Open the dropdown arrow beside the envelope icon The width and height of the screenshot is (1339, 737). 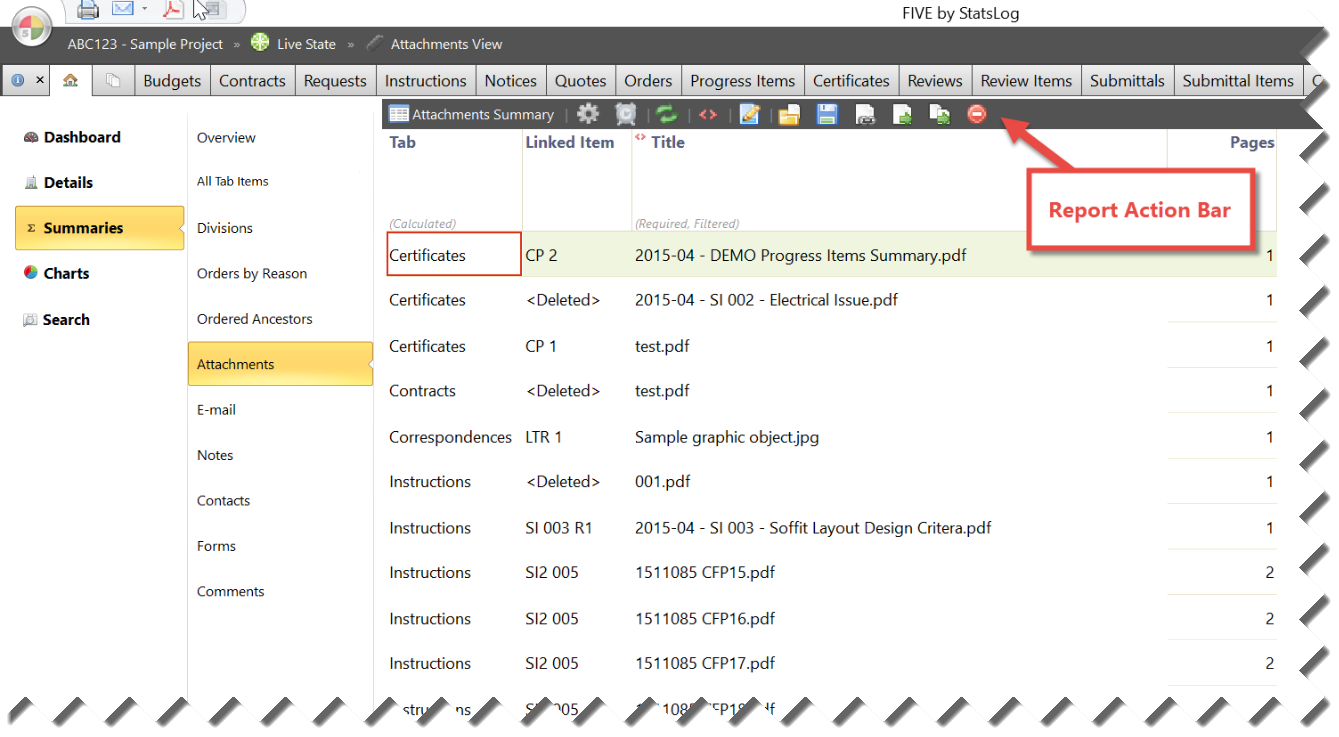click(x=145, y=9)
